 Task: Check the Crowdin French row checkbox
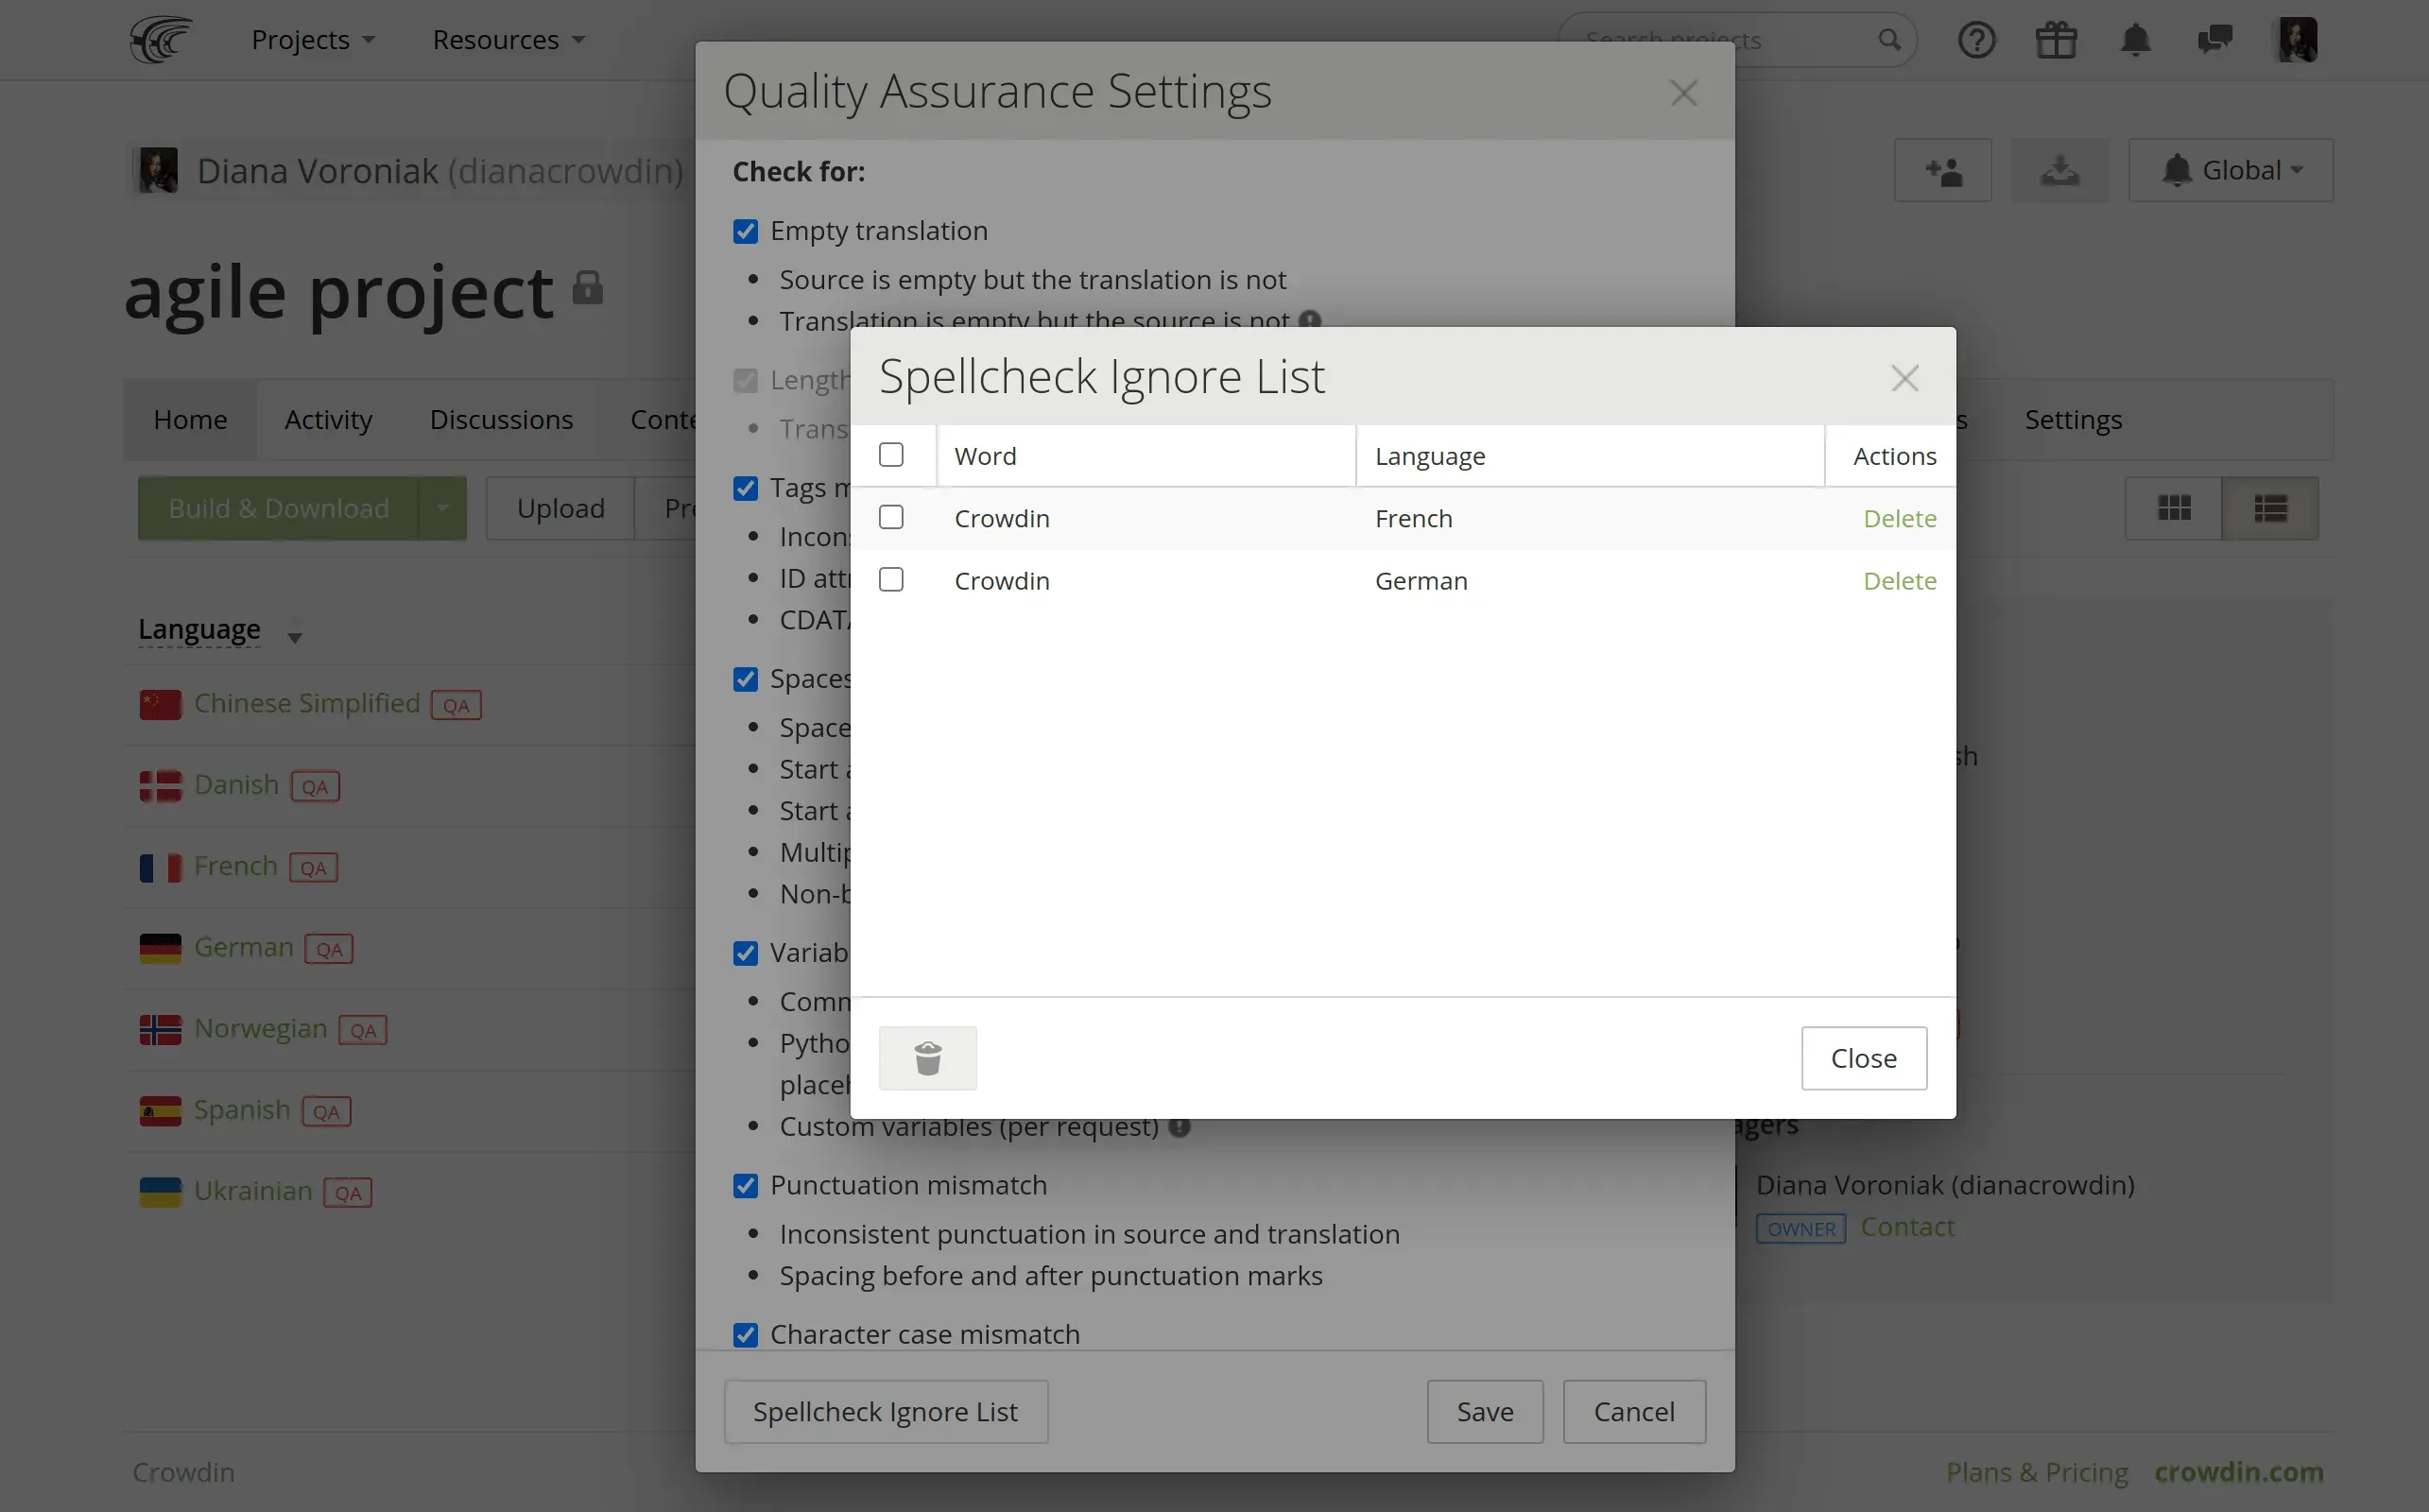(x=891, y=517)
